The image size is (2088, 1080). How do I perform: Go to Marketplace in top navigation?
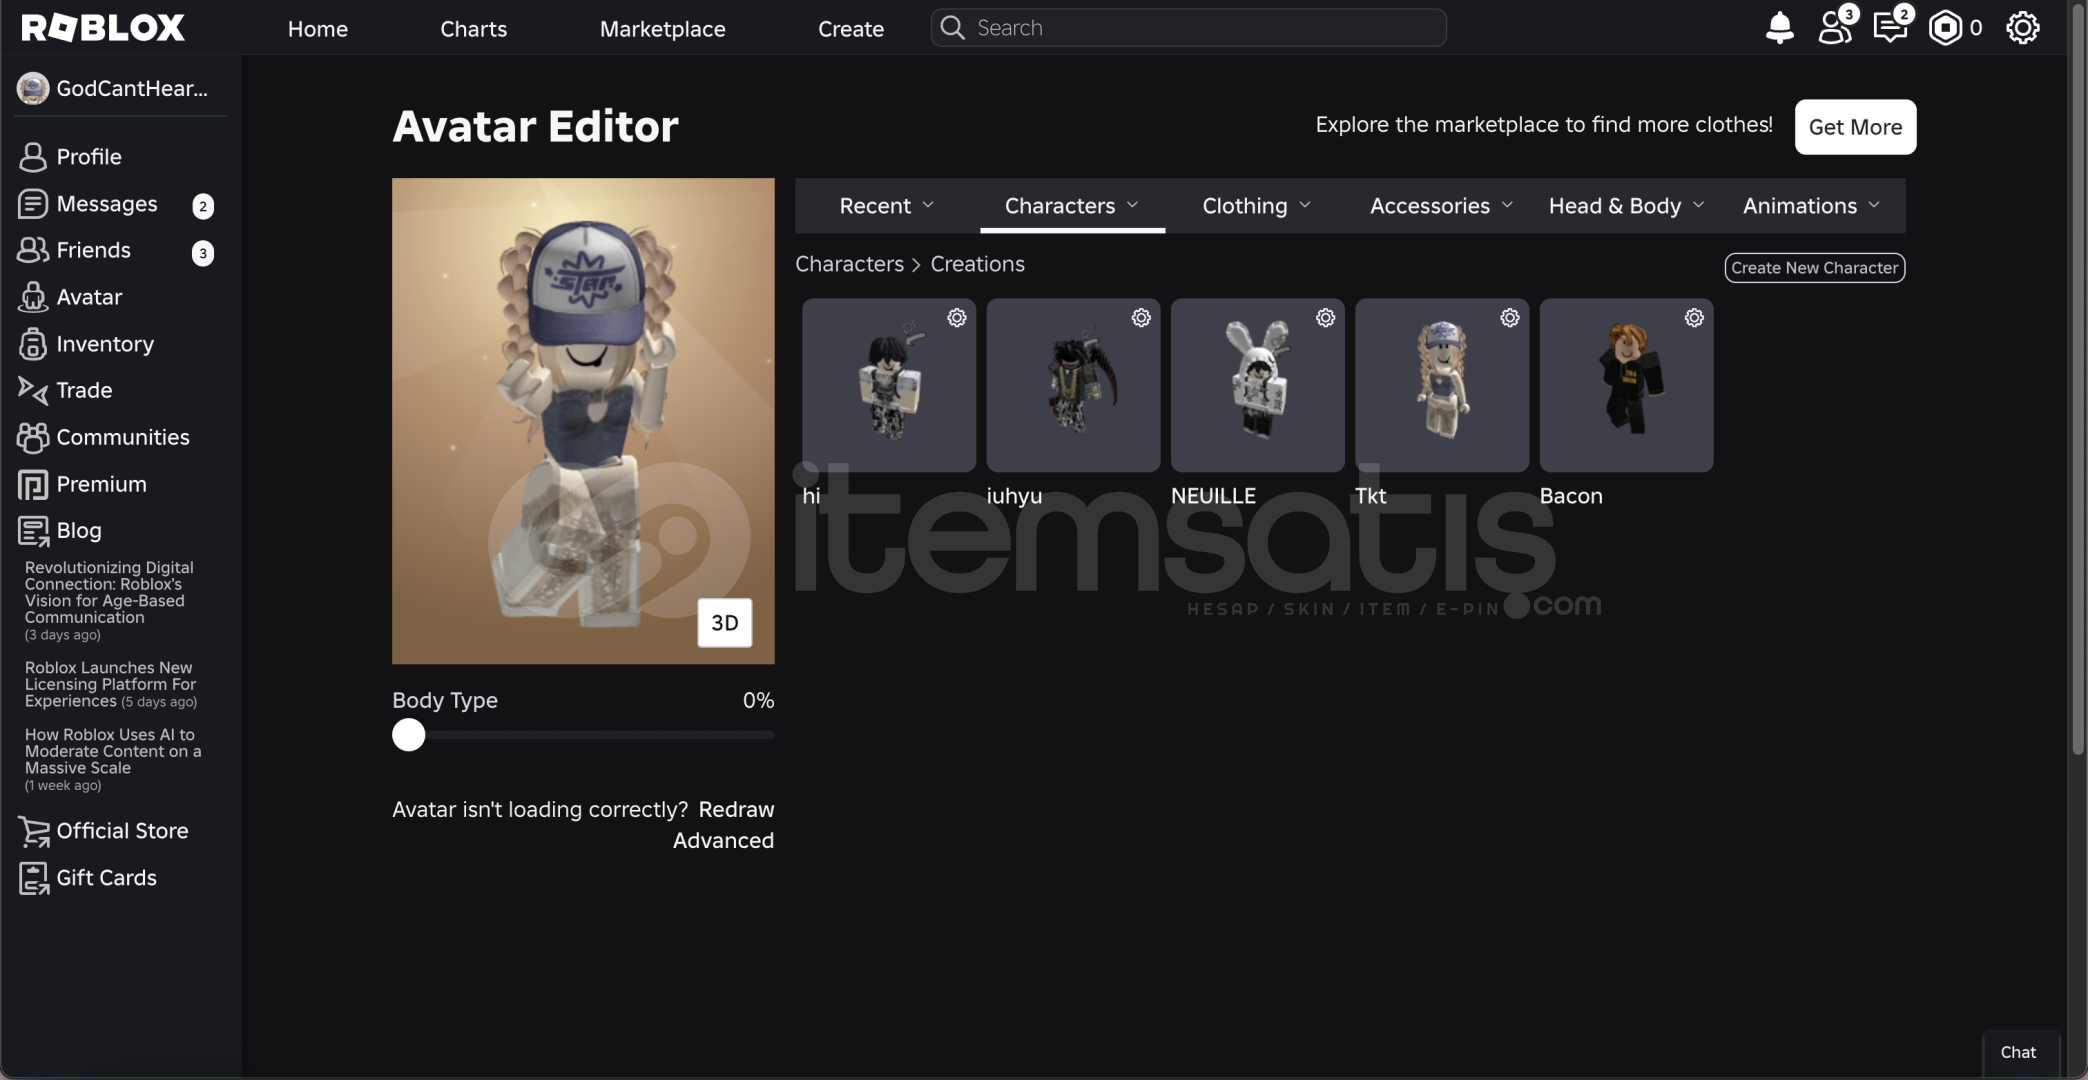tap(663, 29)
